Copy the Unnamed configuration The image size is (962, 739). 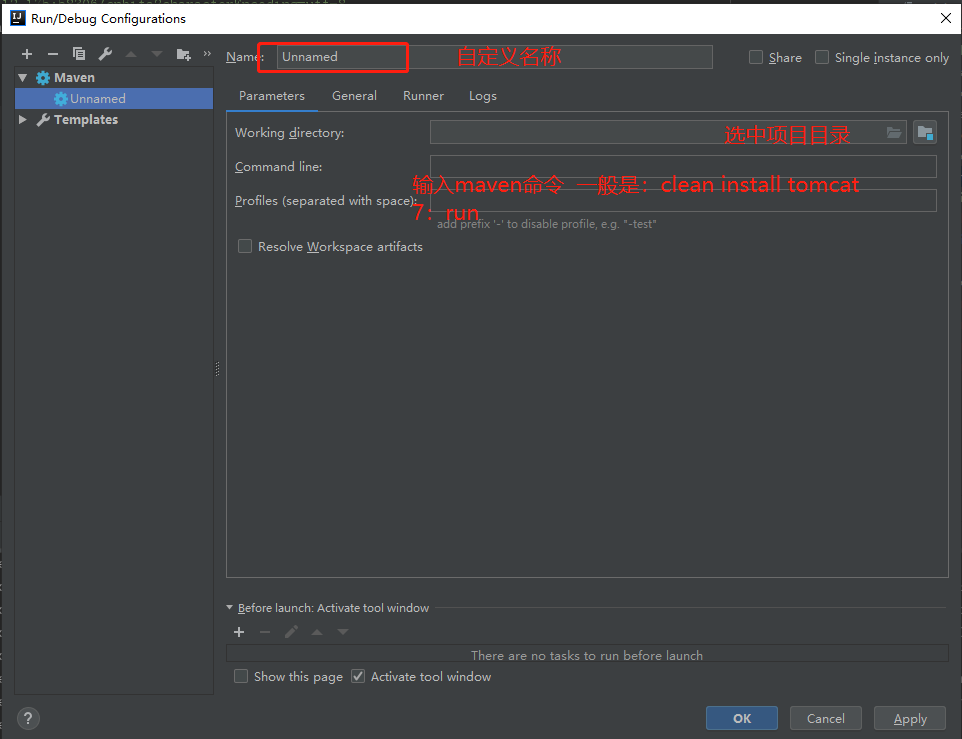[x=79, y=54]
